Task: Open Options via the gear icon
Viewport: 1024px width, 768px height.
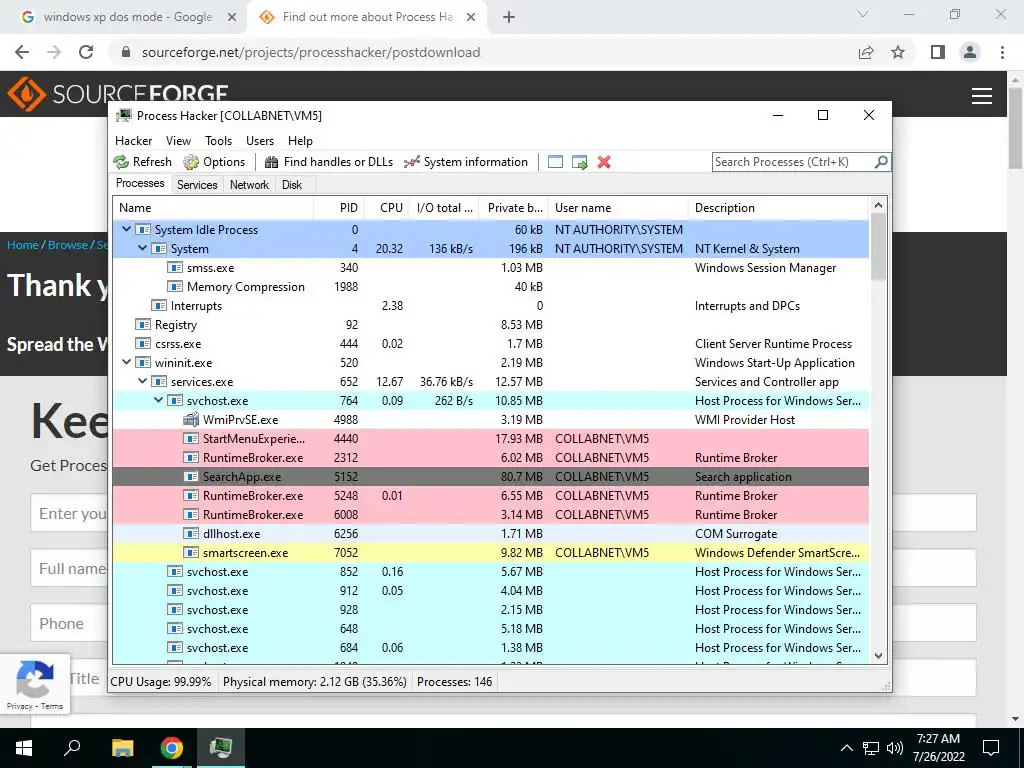Action: coord(191,162)
